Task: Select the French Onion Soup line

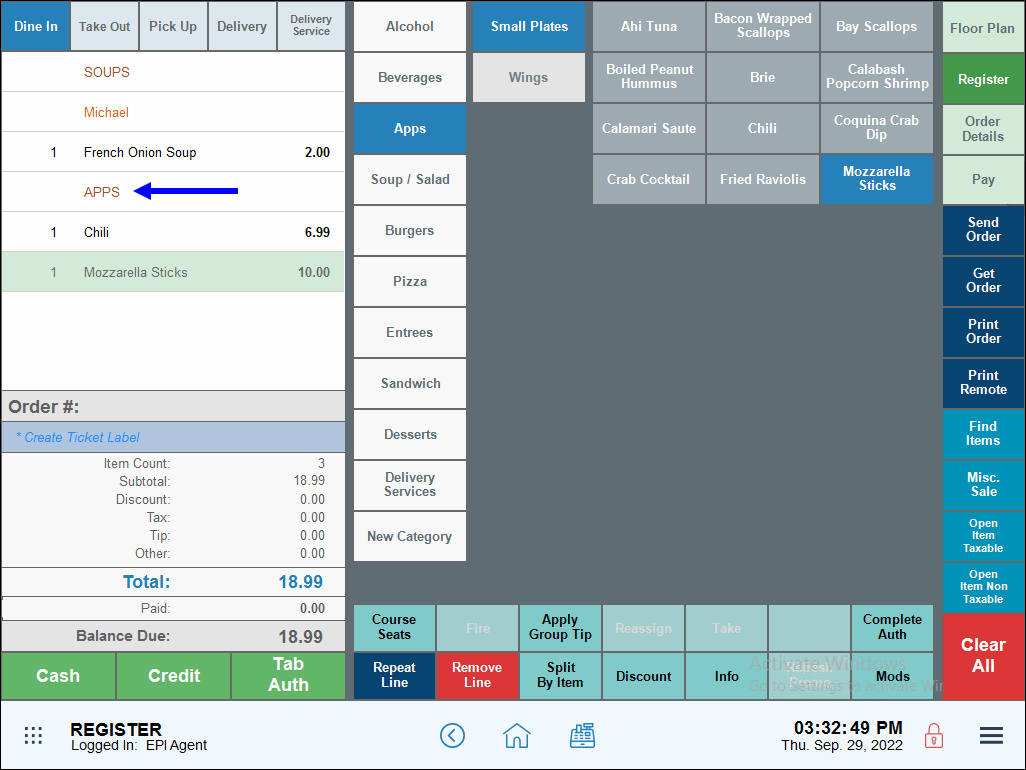Action: [173, 152]
